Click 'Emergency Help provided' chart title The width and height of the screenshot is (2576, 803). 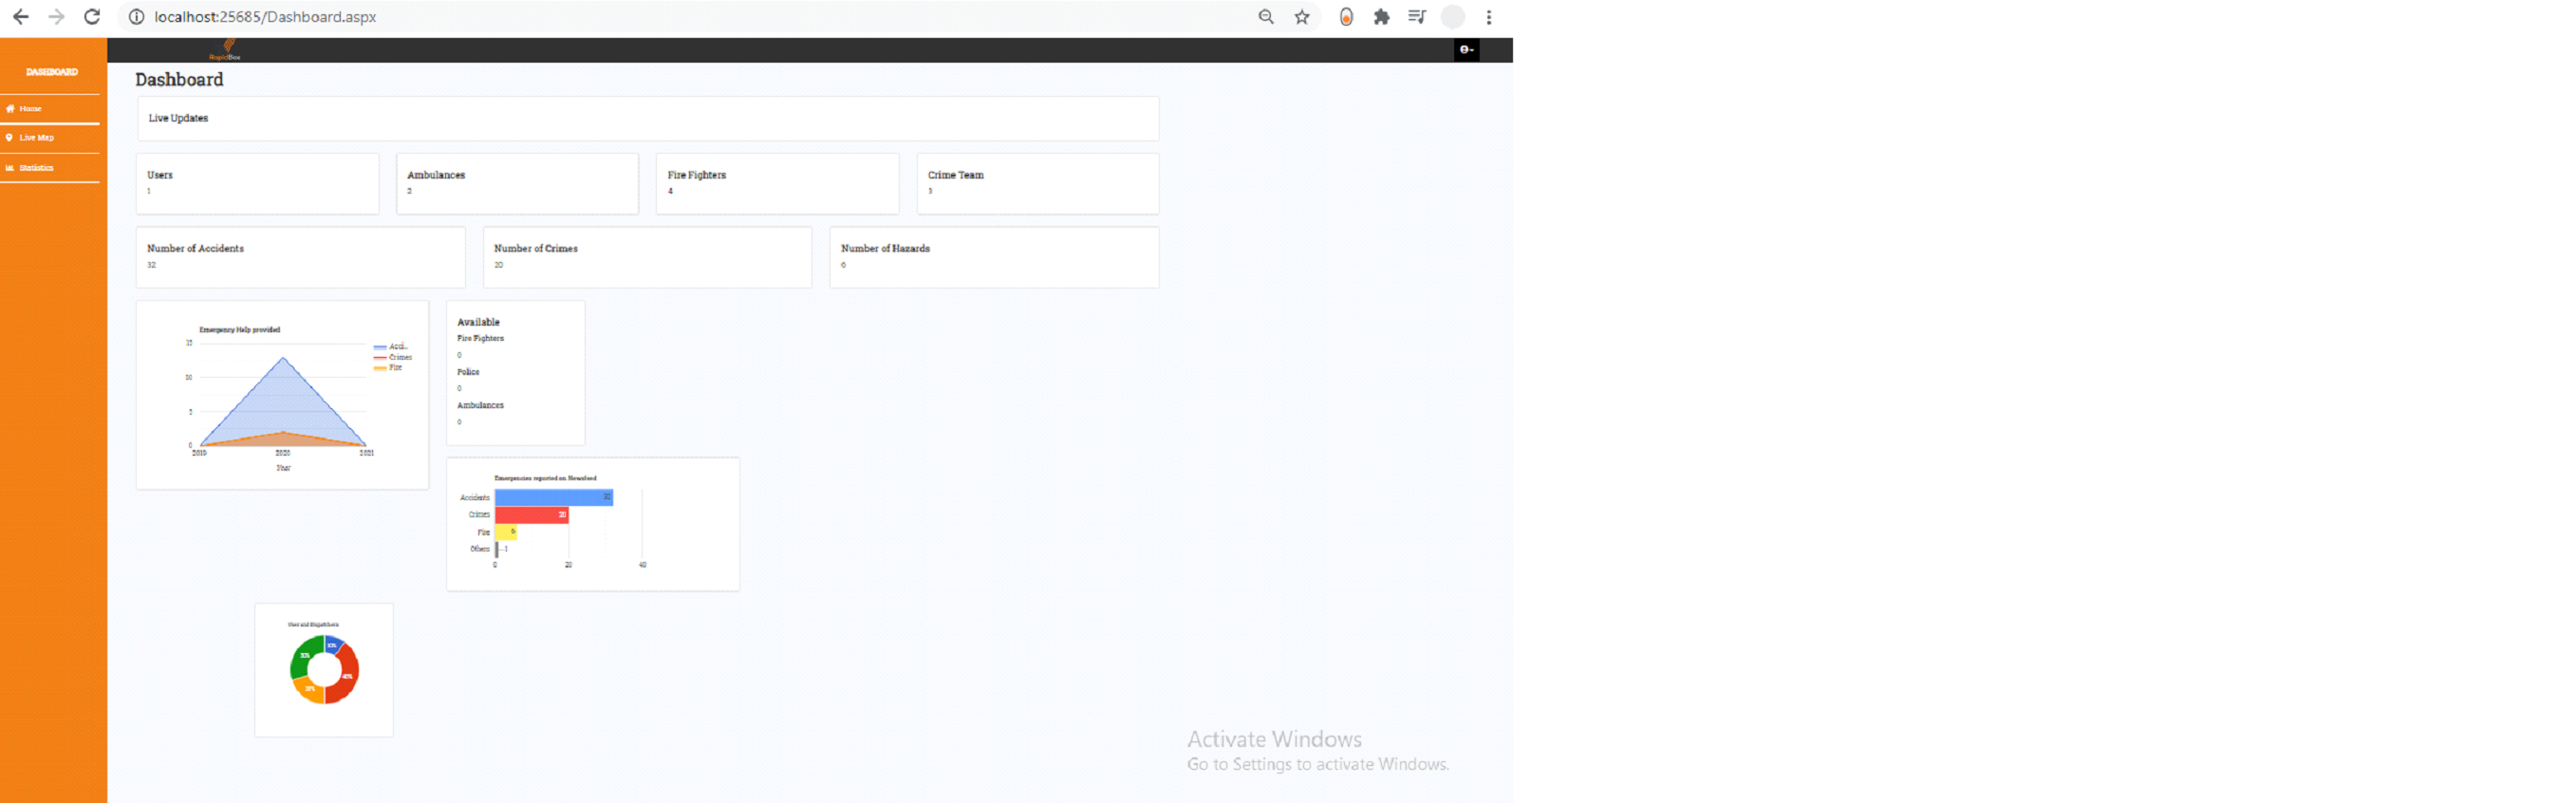coord(240,330)
